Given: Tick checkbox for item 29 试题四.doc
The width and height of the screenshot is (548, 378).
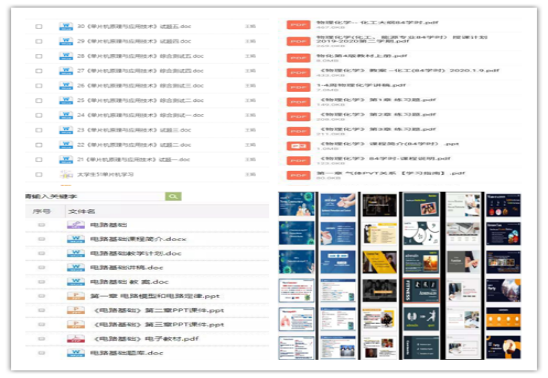Looking at the screenshot, I should [39, 41].
